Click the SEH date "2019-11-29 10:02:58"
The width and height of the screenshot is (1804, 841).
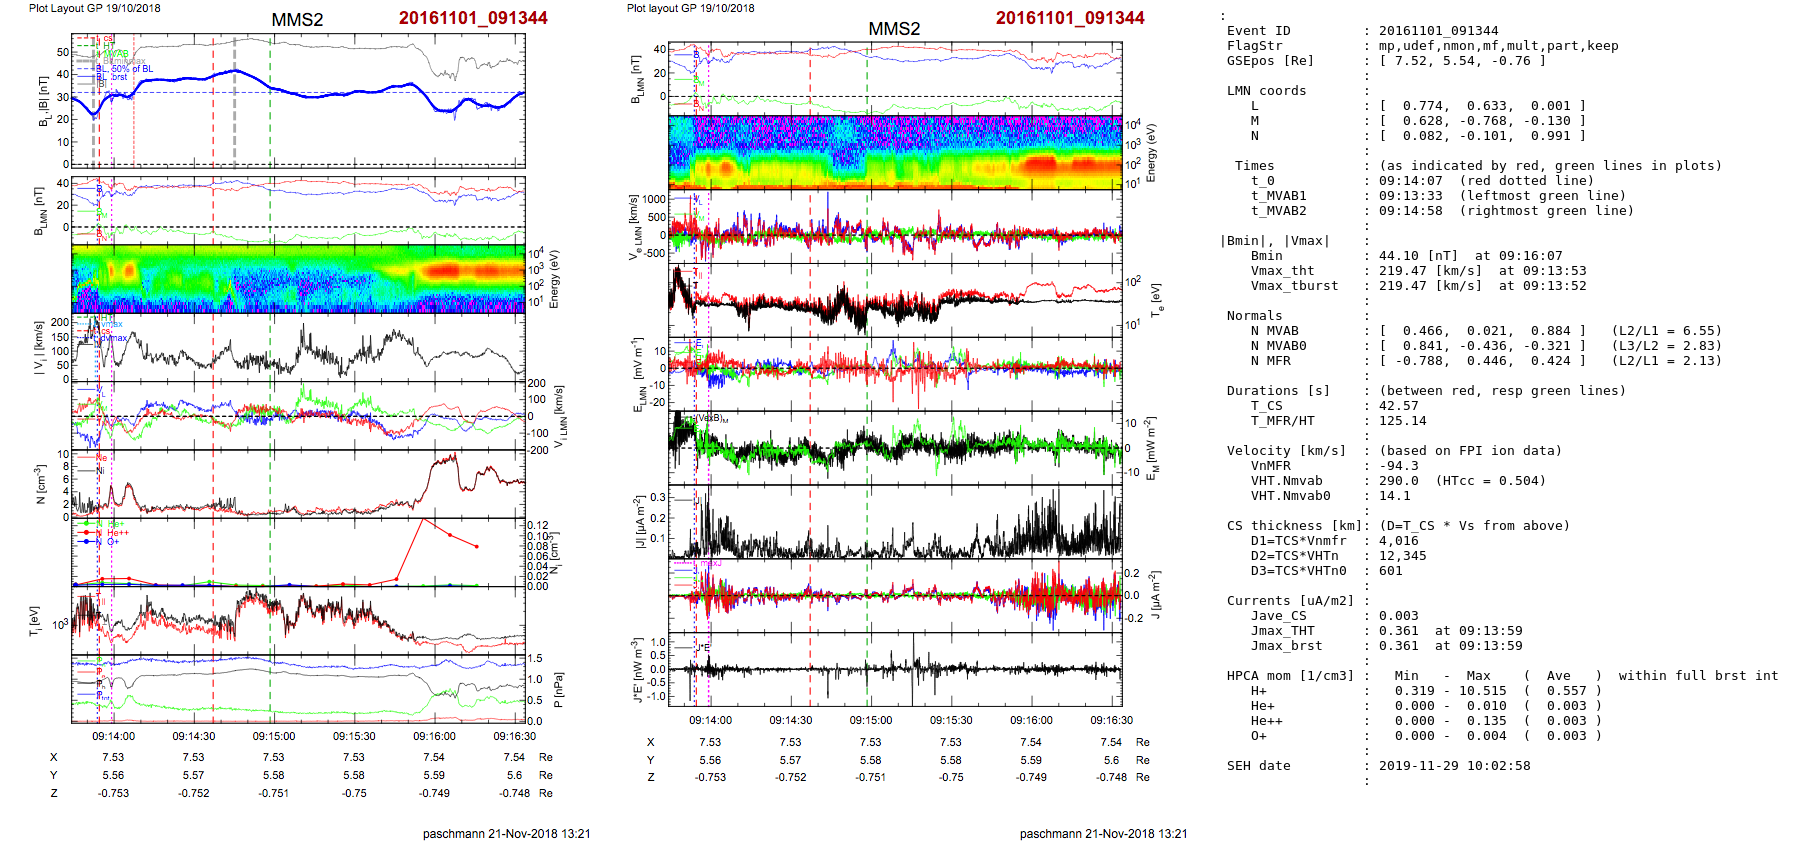(x=1455, y=766)
